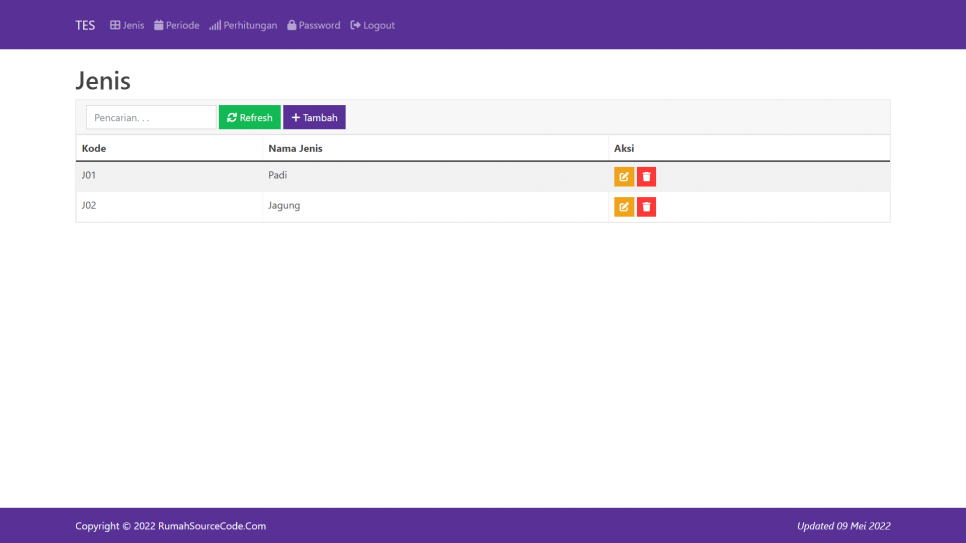Click the Padi name cell
Viewport: 966px width, 543px height.
point(278,175)
